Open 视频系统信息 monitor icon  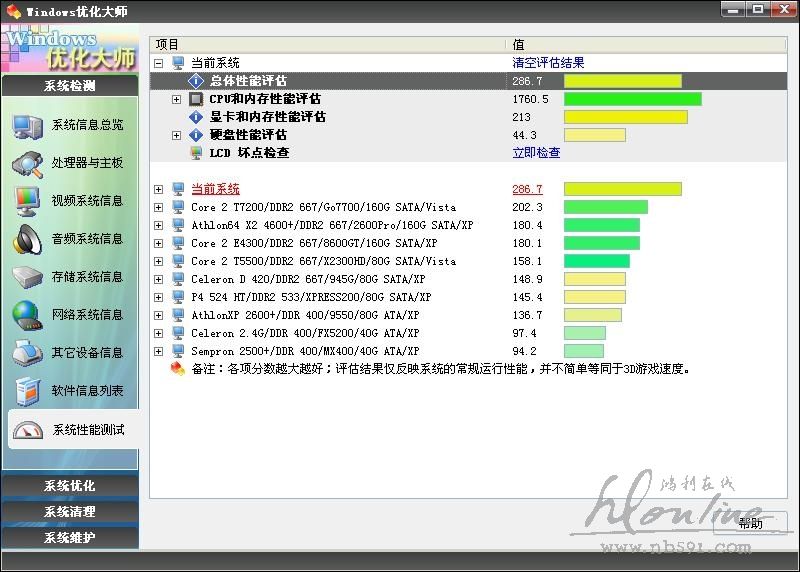[27, 201]
